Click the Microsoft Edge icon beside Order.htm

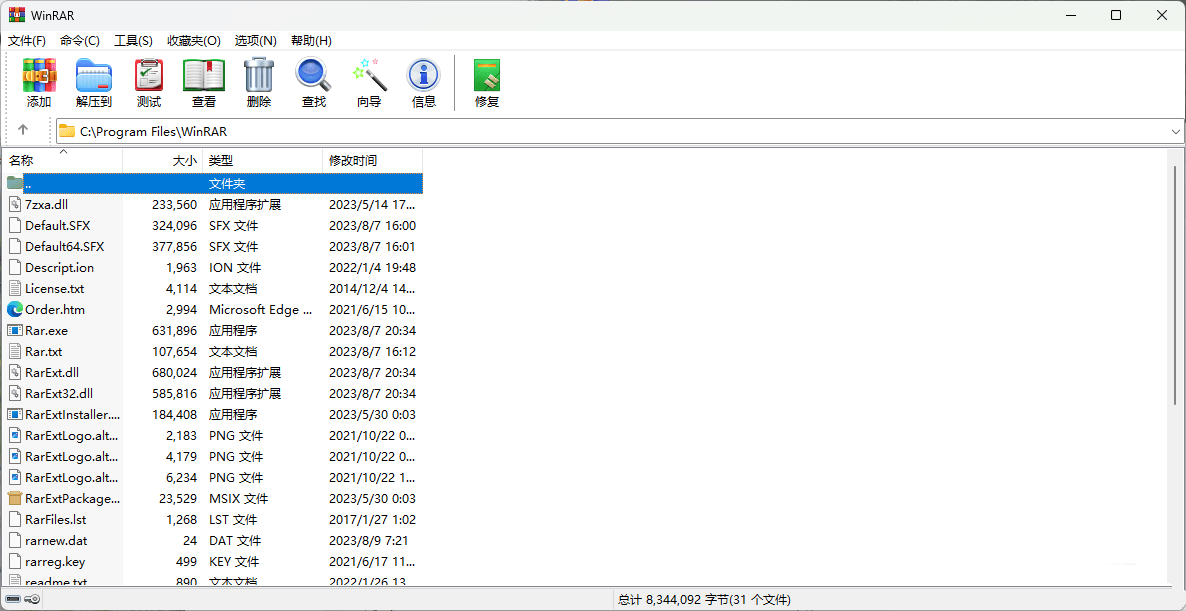point(14,309)
